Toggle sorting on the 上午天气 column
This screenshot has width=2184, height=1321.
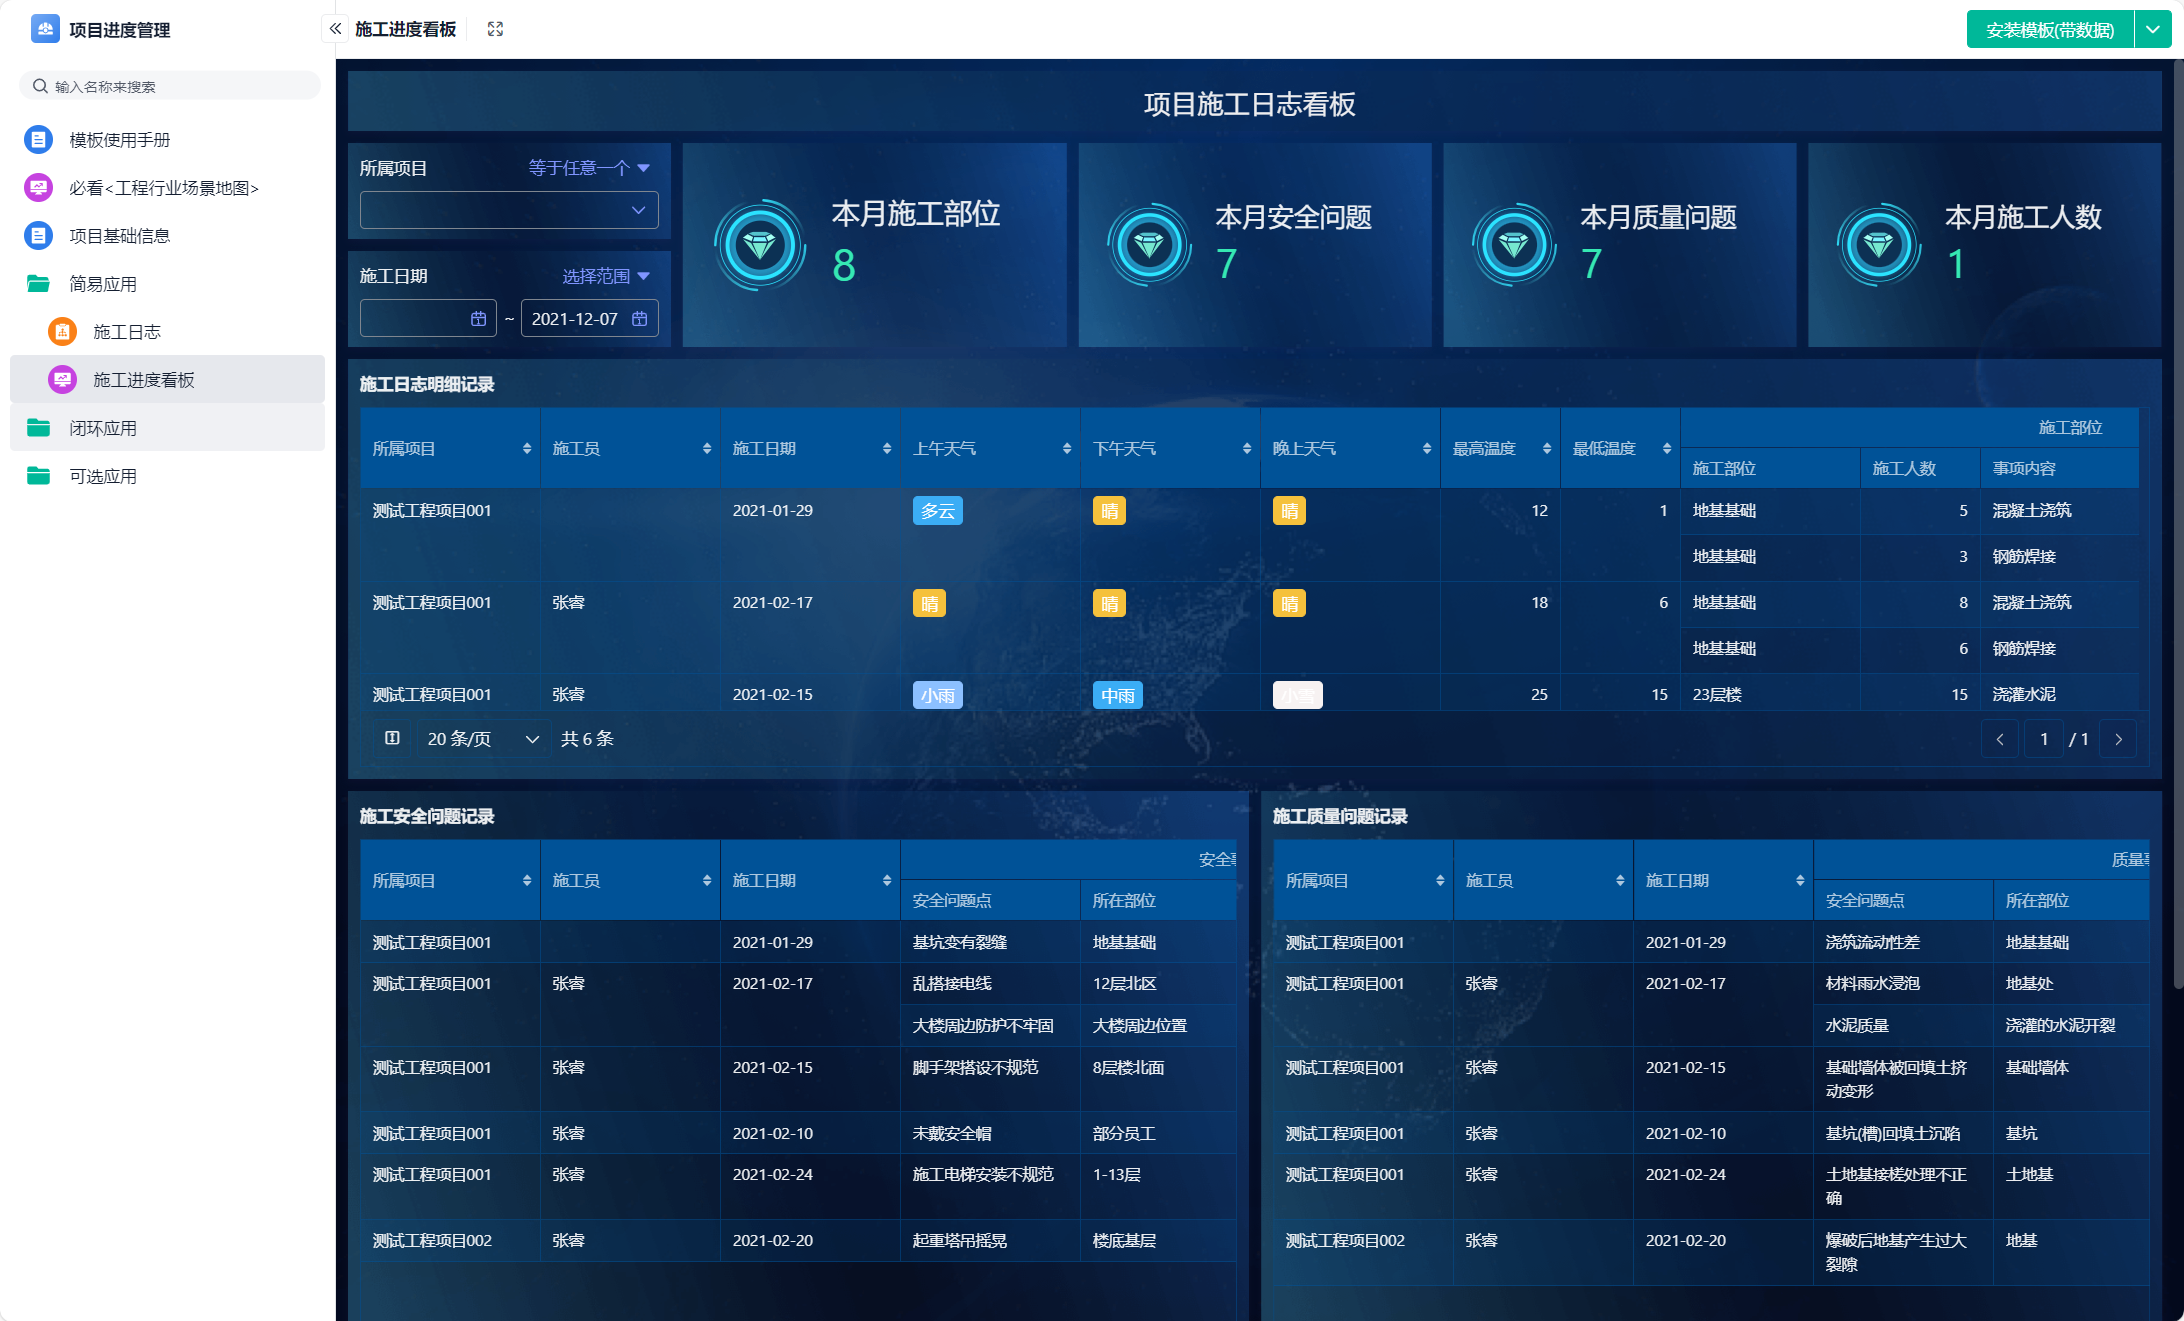[x=1066, y=449]
